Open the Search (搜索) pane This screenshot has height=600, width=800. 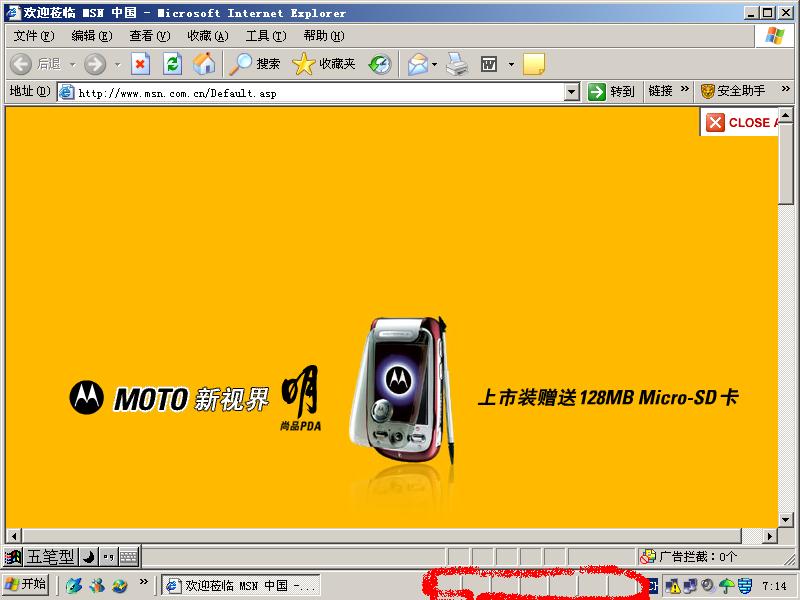click(255, 64)
